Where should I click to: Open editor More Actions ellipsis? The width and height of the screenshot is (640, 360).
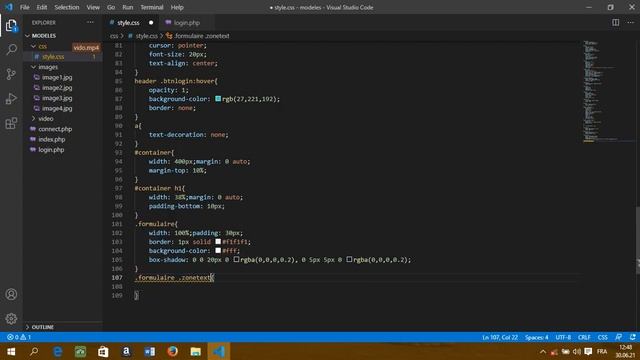[631, 22]
